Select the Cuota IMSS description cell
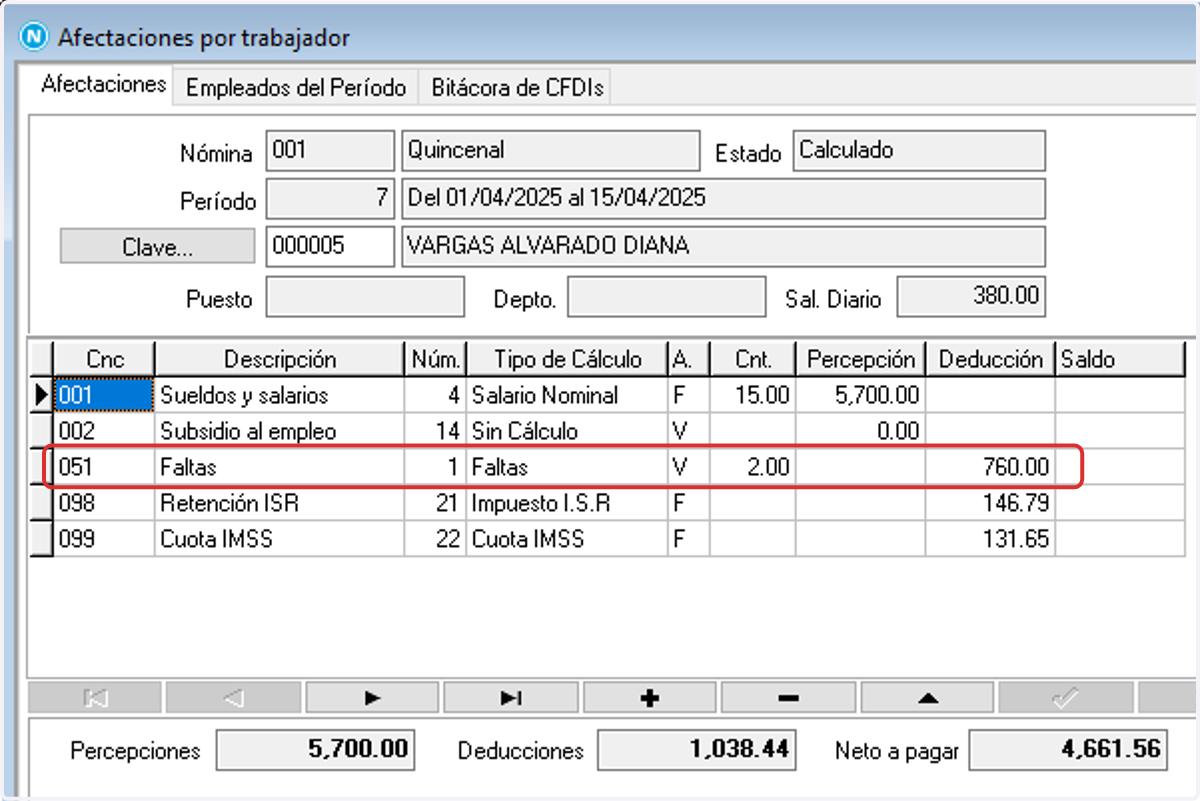 (x=280, y=539)
